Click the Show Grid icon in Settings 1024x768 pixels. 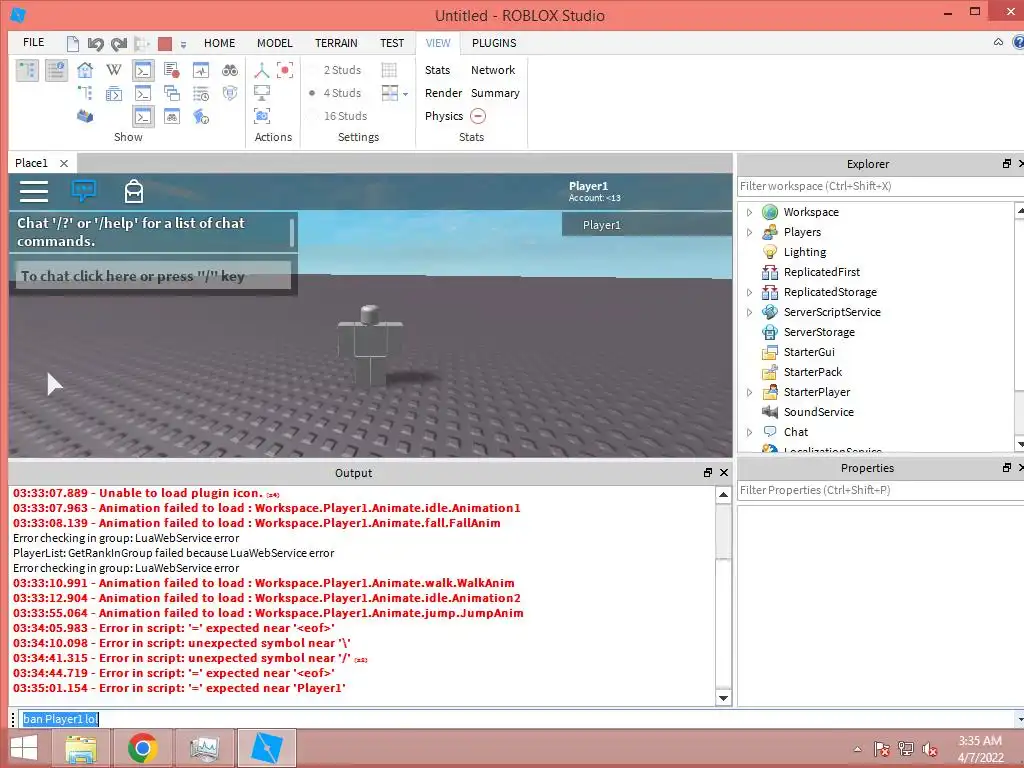point(389,70)
